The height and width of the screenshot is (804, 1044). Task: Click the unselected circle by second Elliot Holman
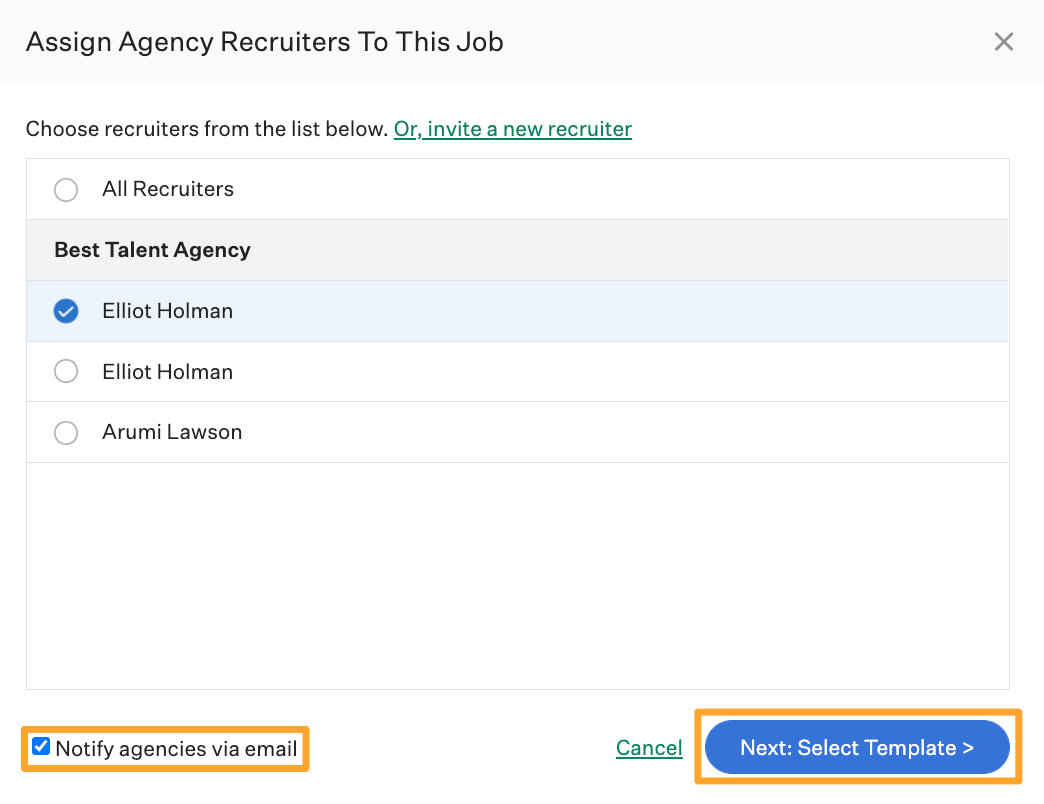[x=66, y=371]
